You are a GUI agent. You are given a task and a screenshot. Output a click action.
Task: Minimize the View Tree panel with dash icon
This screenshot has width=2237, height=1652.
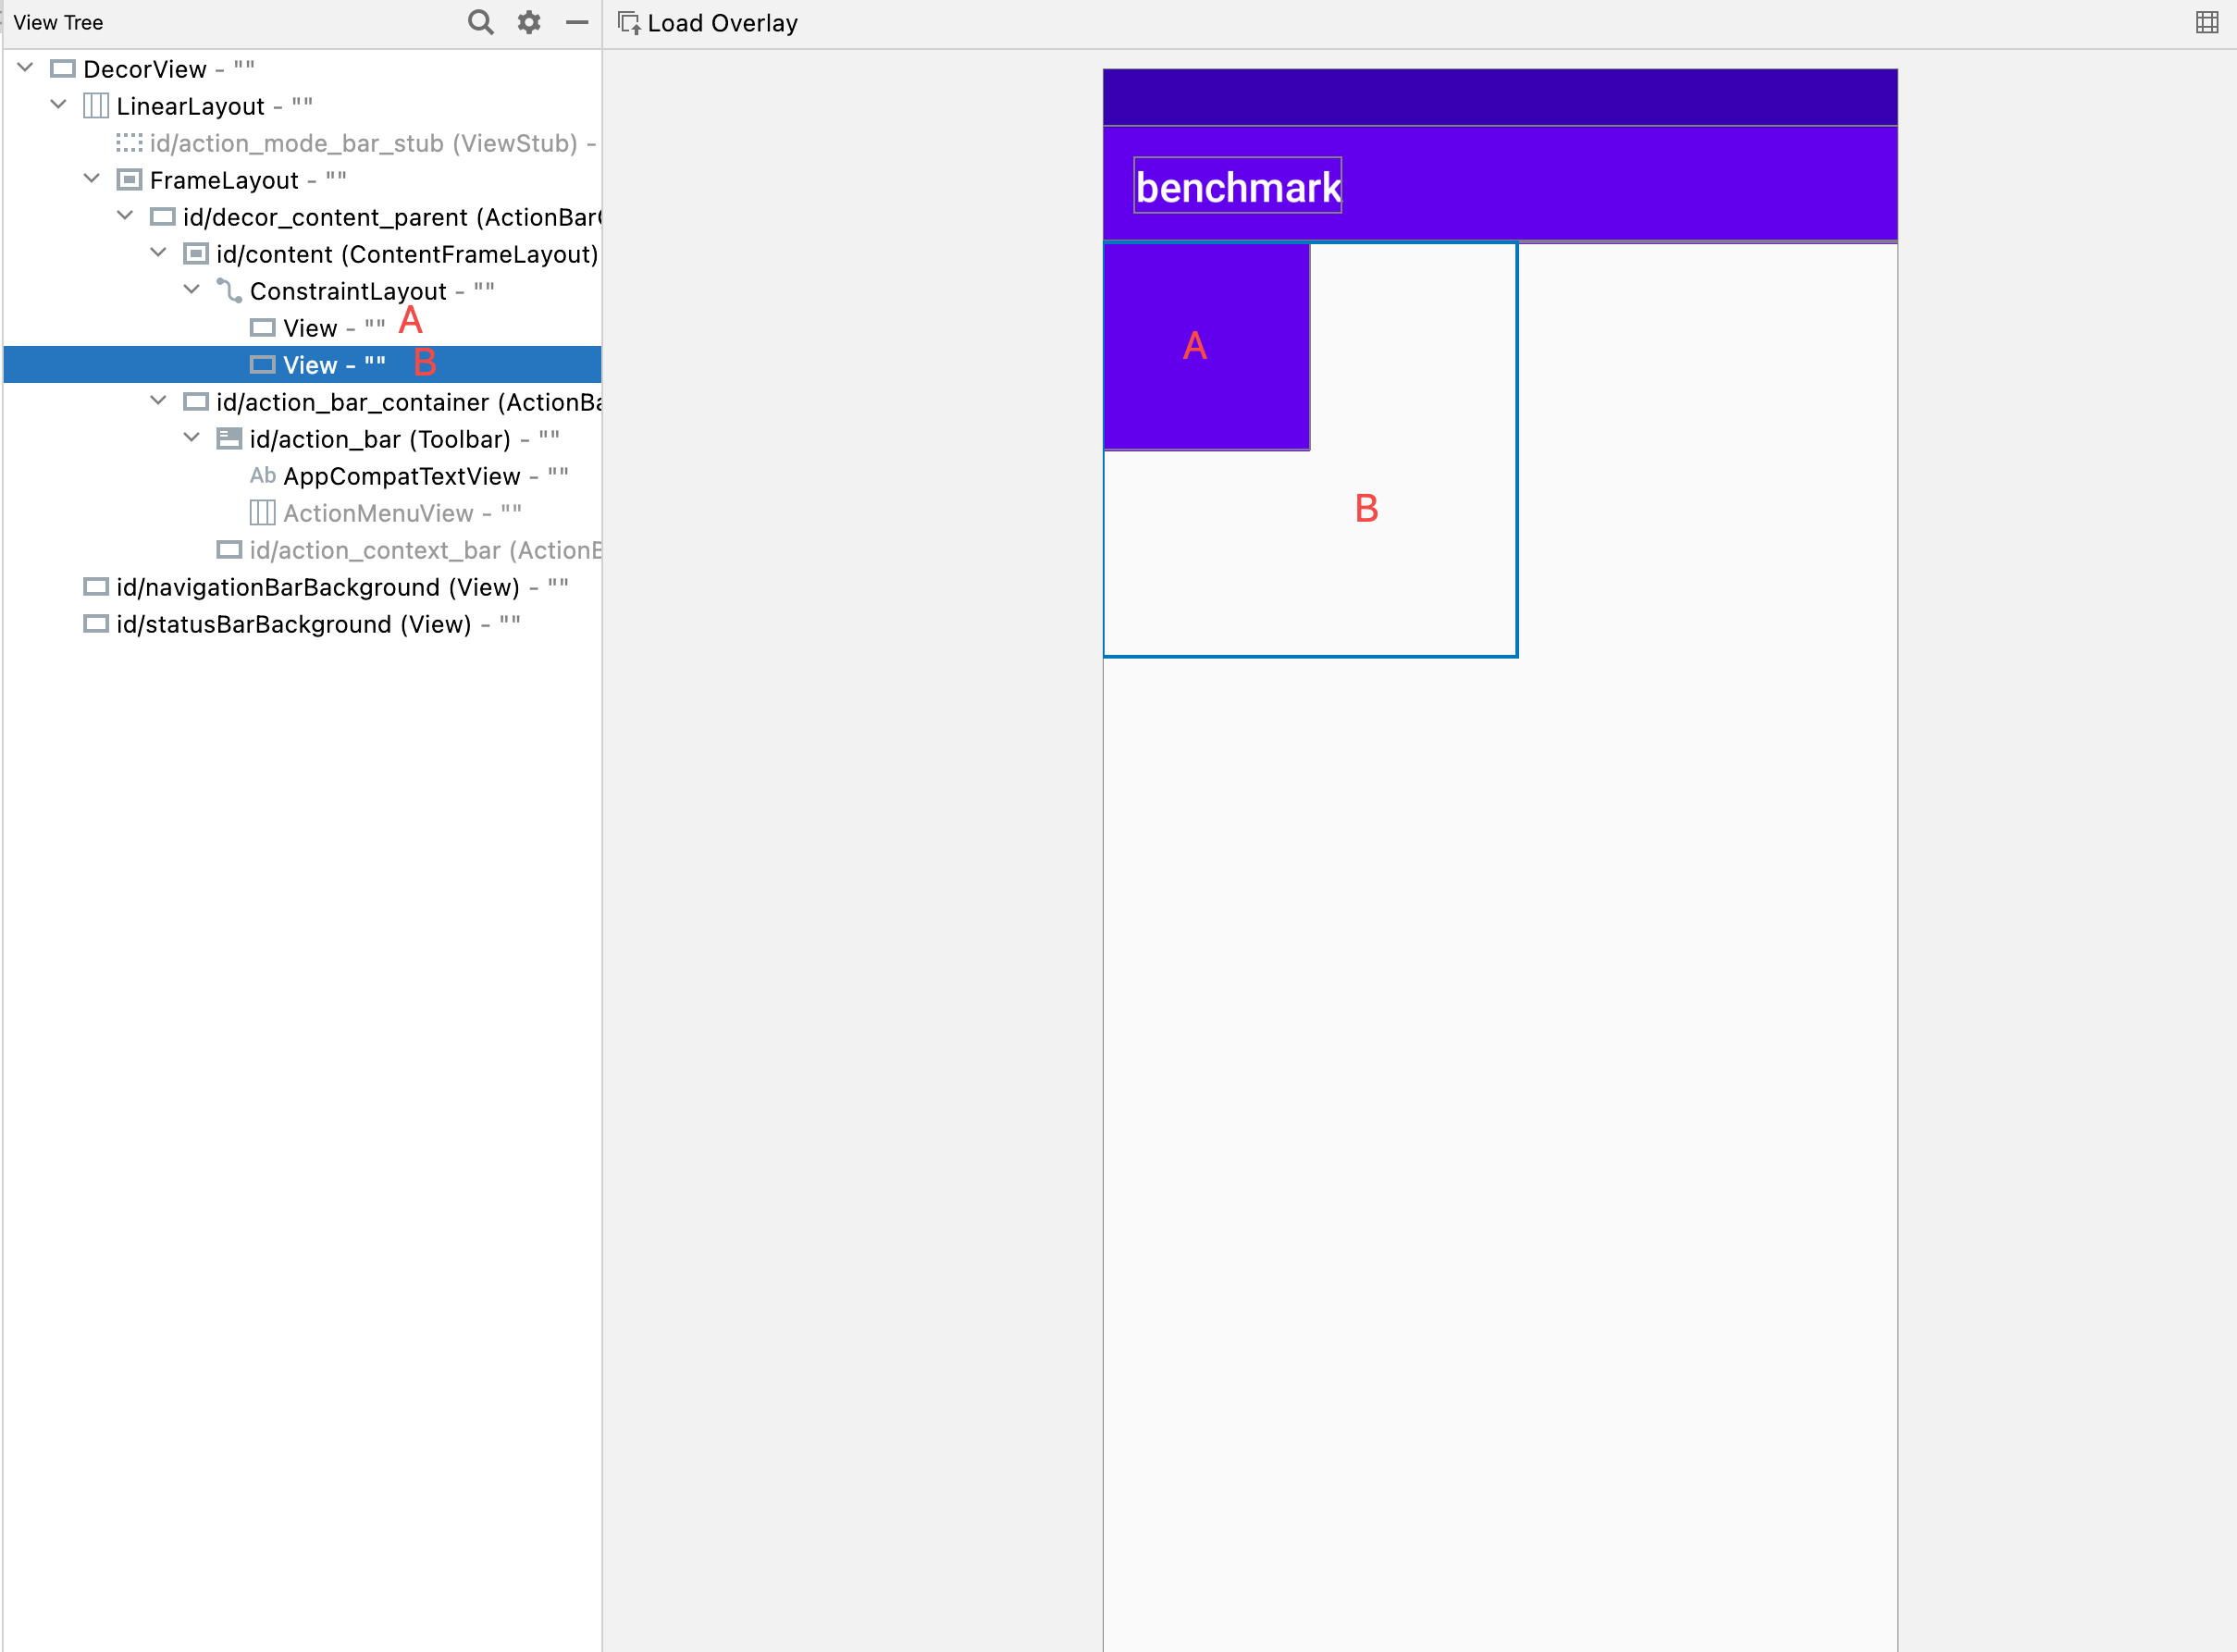pyautogui.click(x=577, y=22)
